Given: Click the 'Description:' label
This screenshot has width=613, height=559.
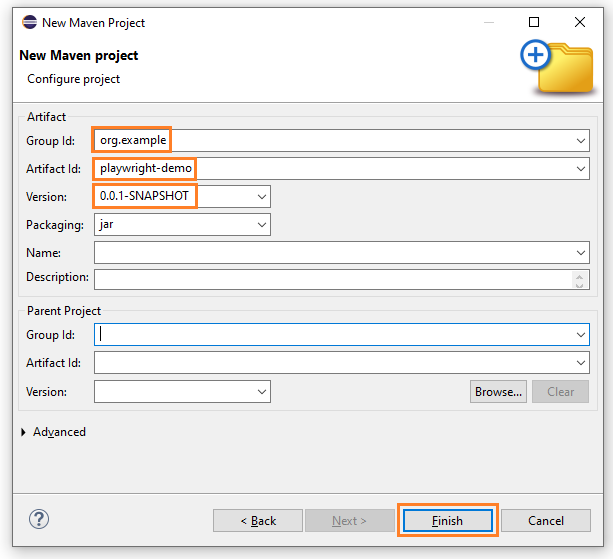Looking at the screenshot, I should (x=57, y=277).
